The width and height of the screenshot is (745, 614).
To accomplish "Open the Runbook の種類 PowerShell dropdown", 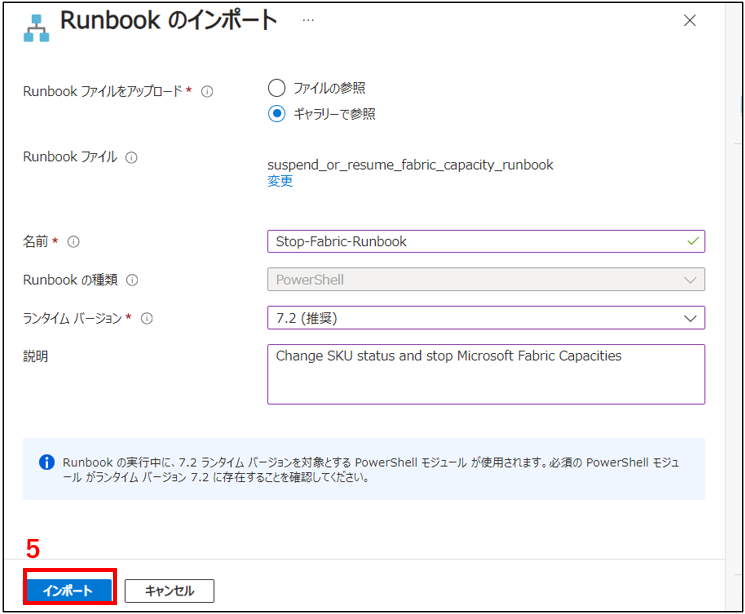I will point(486,279).
